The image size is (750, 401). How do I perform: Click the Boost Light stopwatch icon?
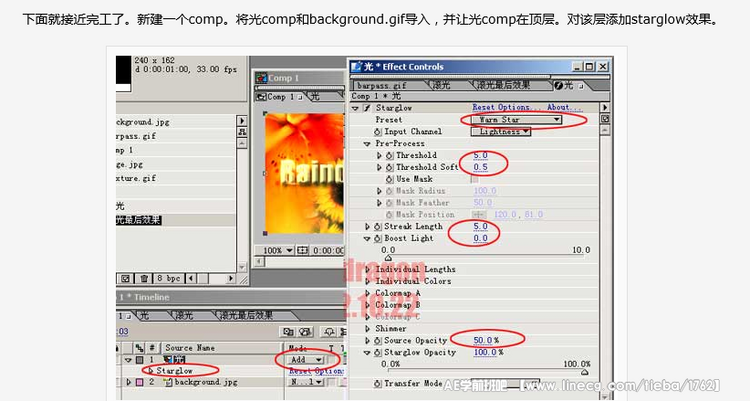[377, 238]
